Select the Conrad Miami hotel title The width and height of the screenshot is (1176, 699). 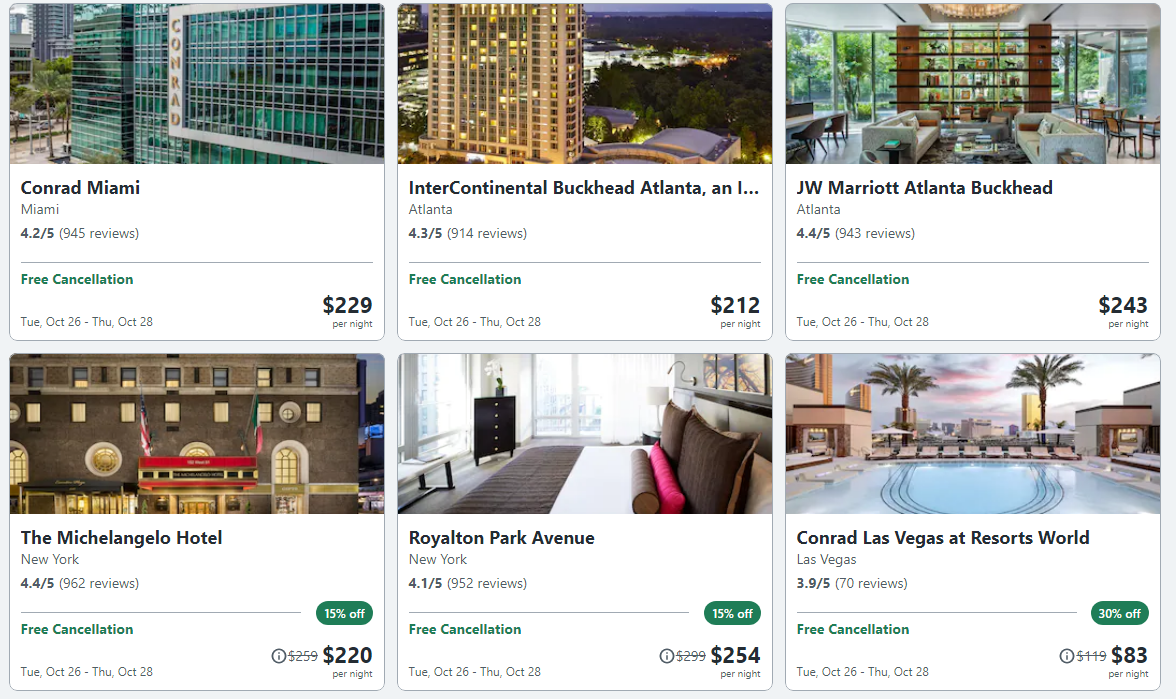coord(80,188)
